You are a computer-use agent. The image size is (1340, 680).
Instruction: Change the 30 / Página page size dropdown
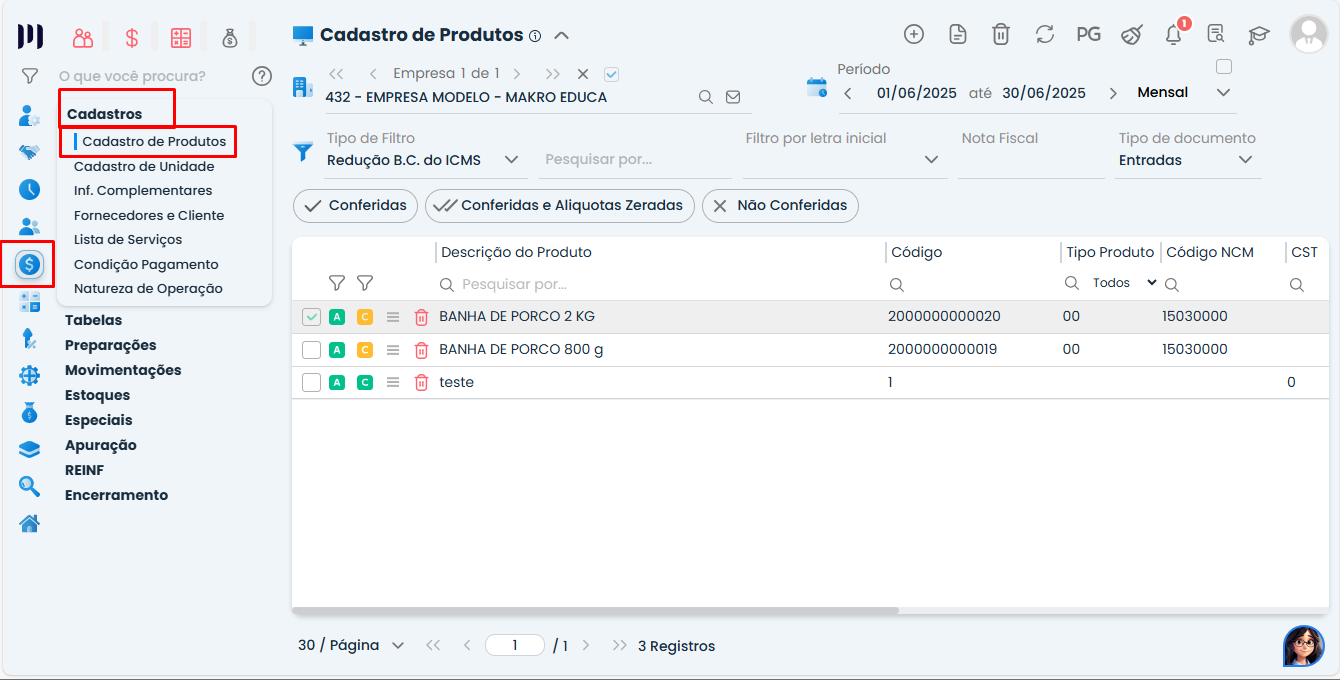(x=351, y=646)
